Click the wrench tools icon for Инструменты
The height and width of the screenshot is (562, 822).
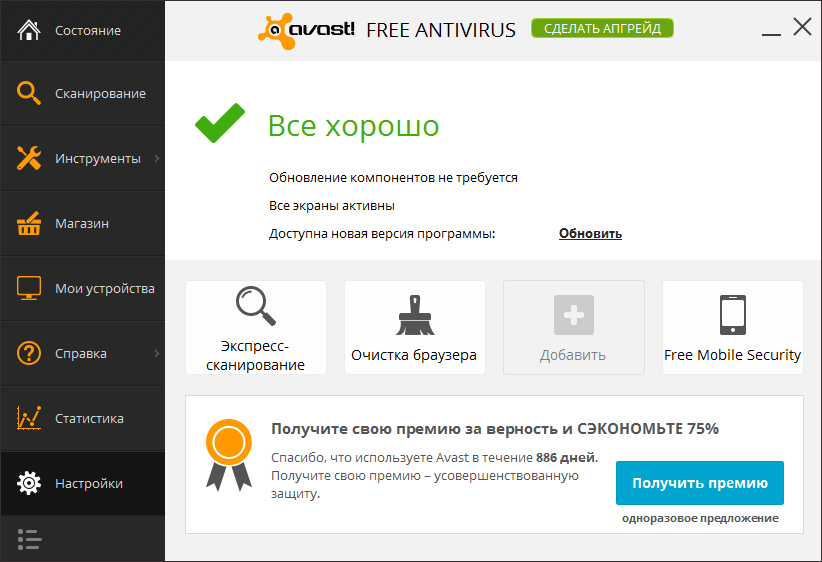[x=29, y=158]
